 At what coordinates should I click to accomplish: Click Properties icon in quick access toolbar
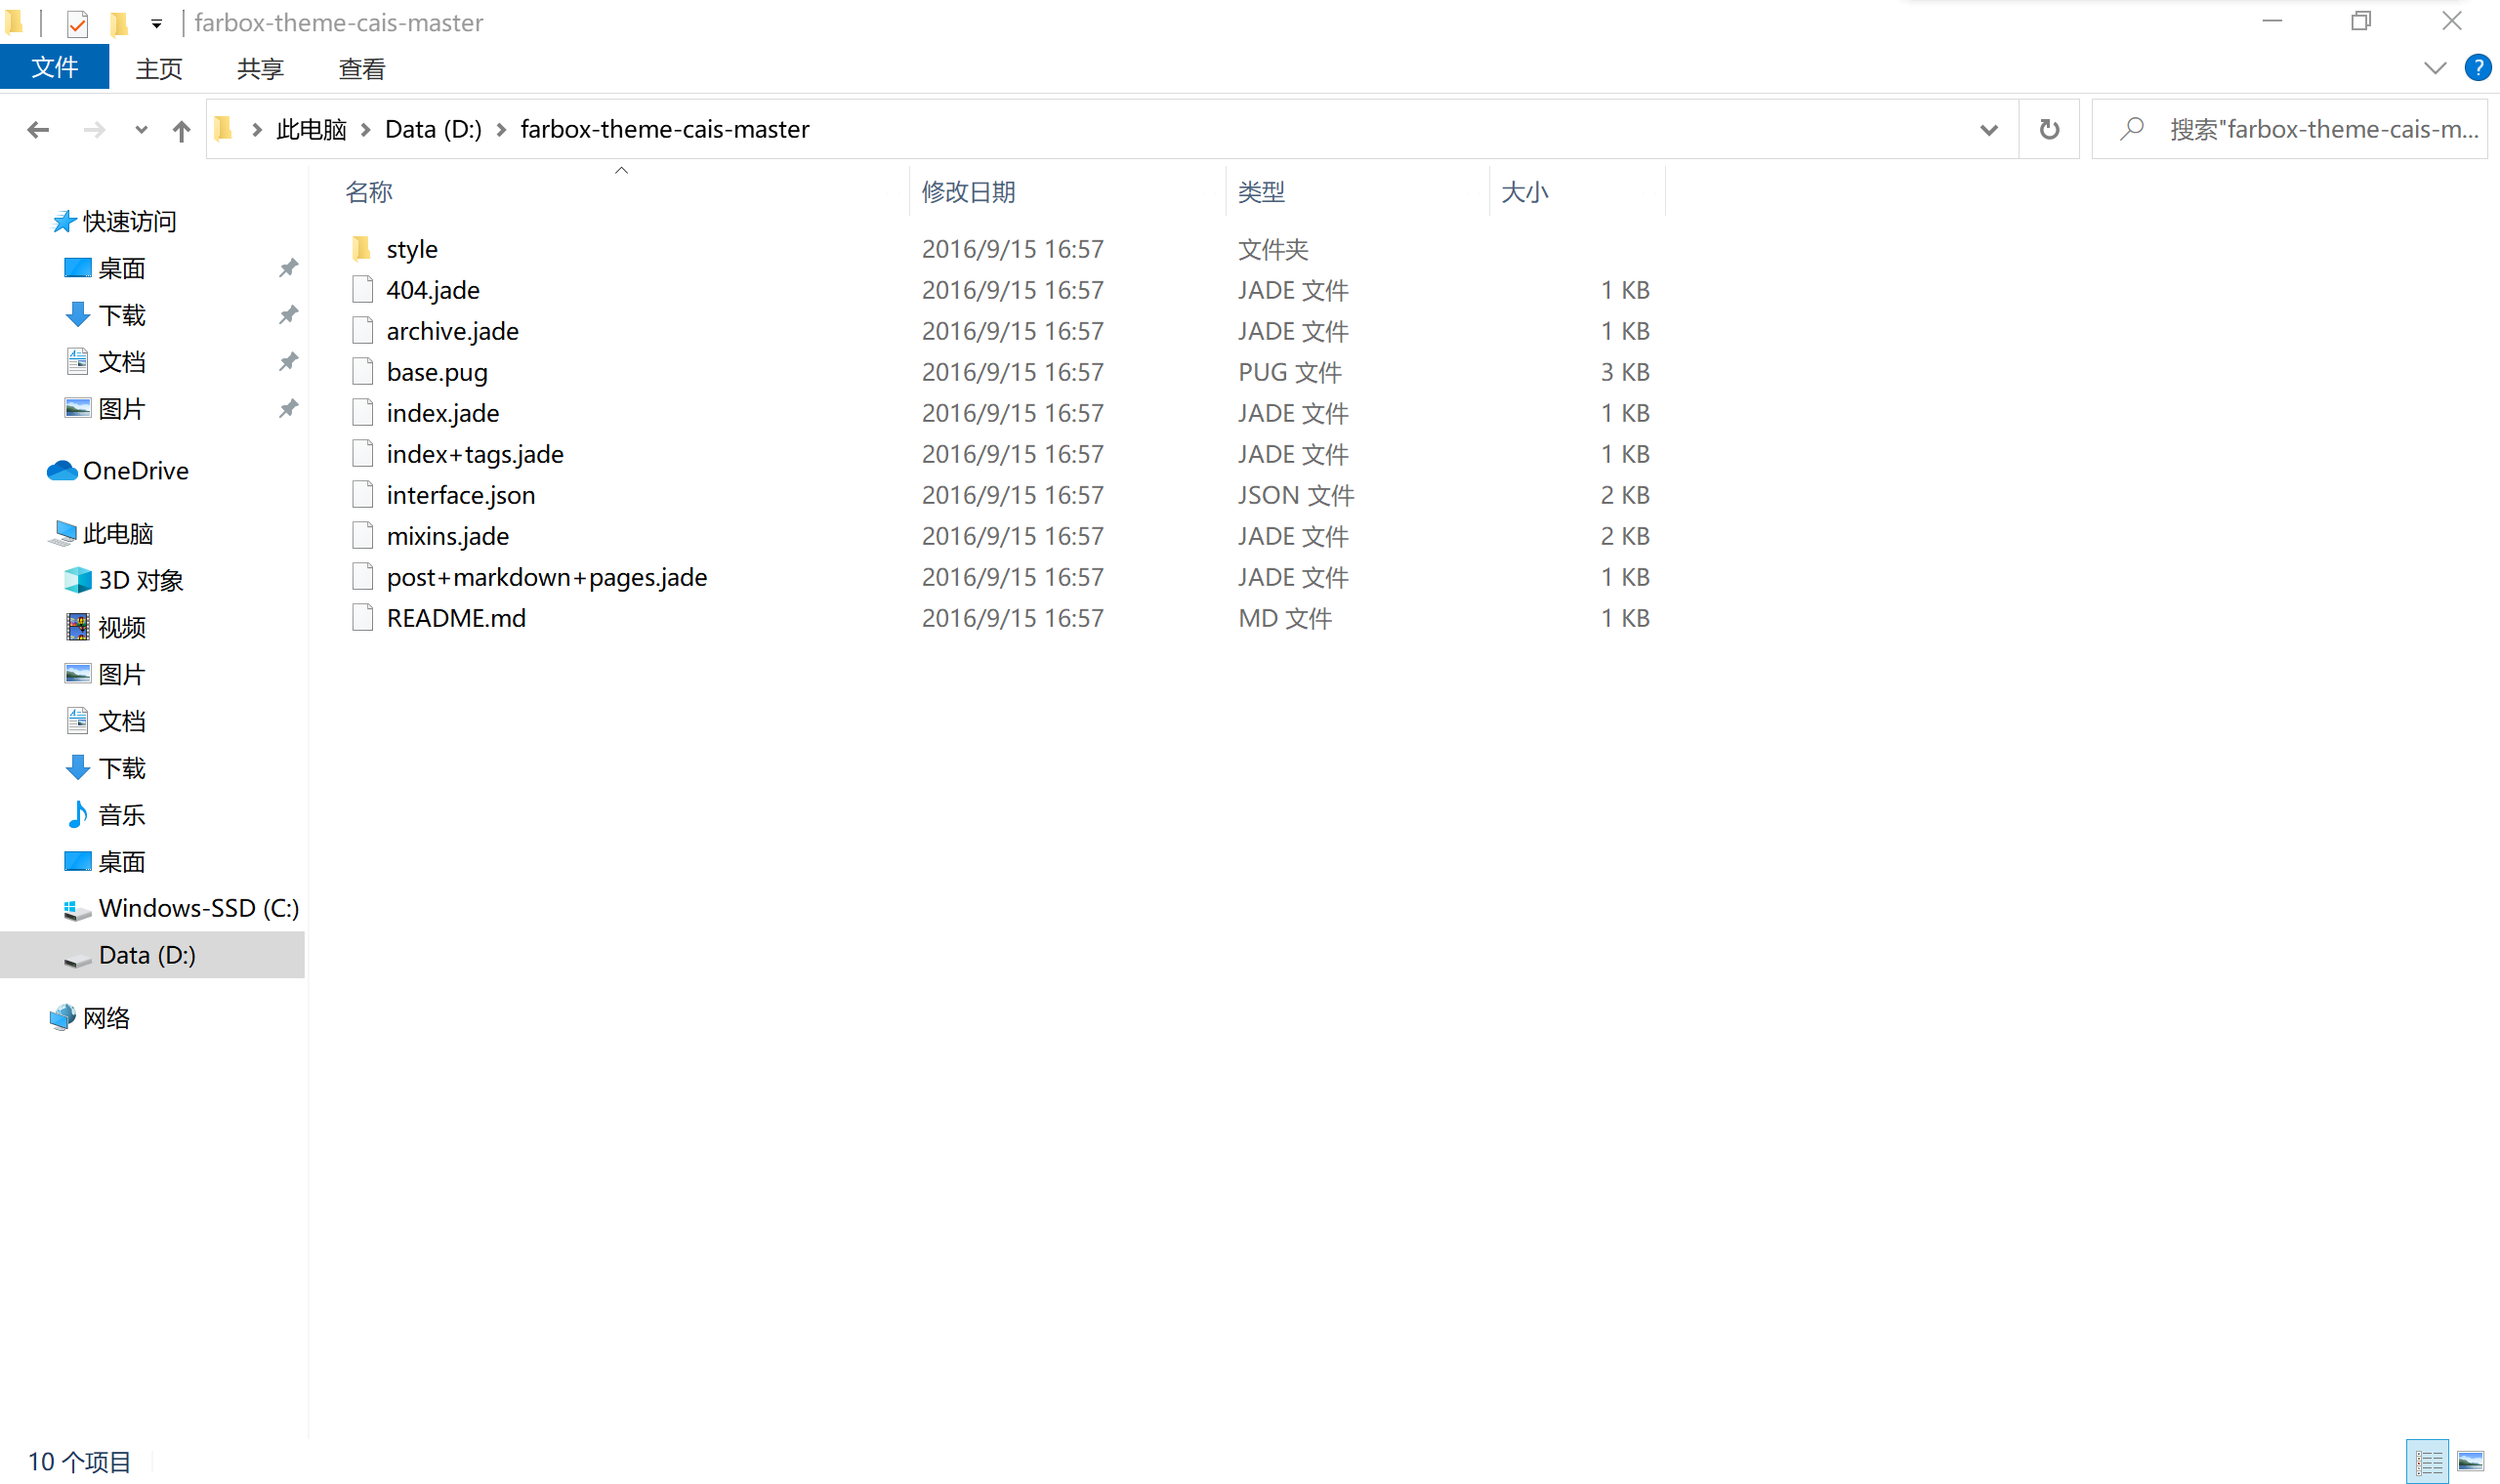[x=77, y=23]
